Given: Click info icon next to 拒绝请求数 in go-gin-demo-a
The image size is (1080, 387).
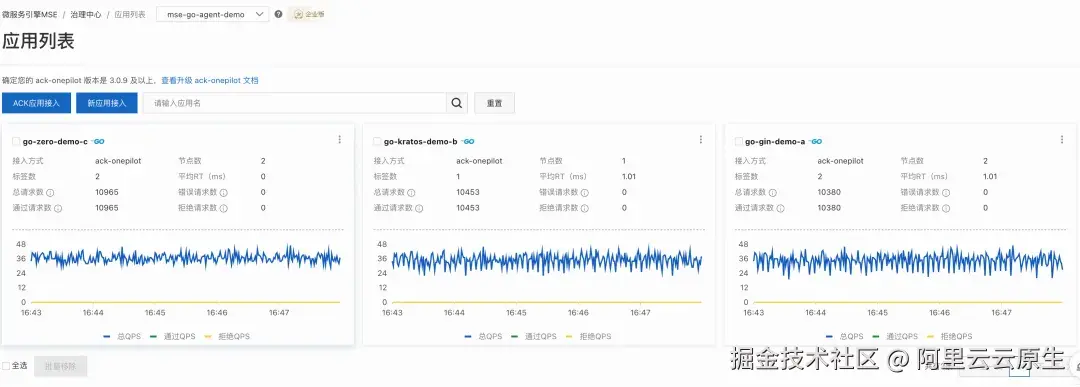Looking at the screenshot, I should [946, 208].
